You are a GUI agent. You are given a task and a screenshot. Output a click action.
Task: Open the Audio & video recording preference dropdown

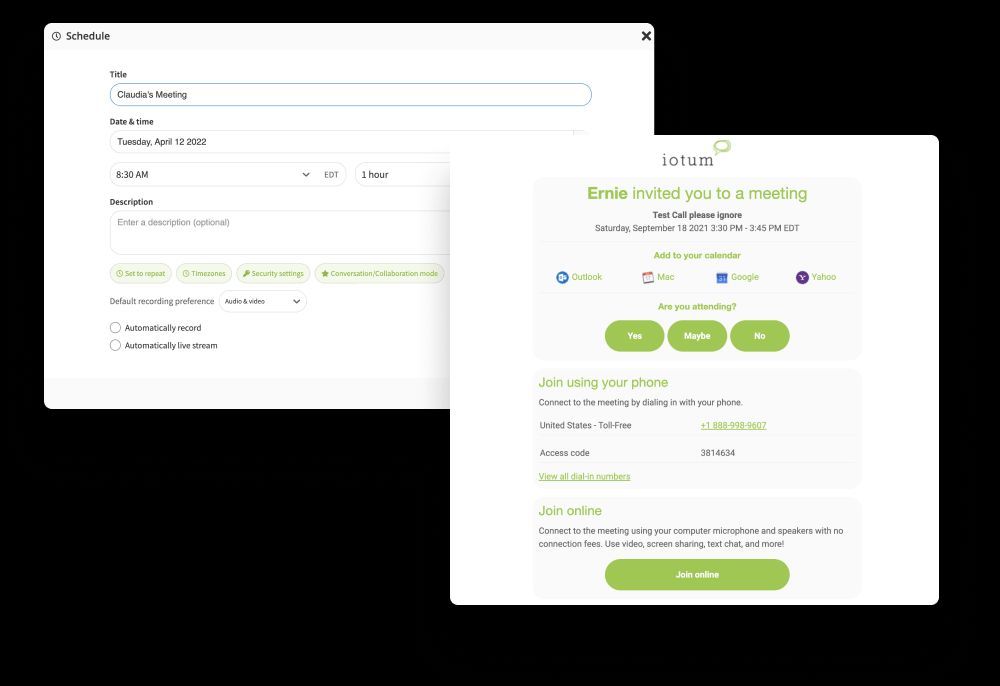coord(262,301)
